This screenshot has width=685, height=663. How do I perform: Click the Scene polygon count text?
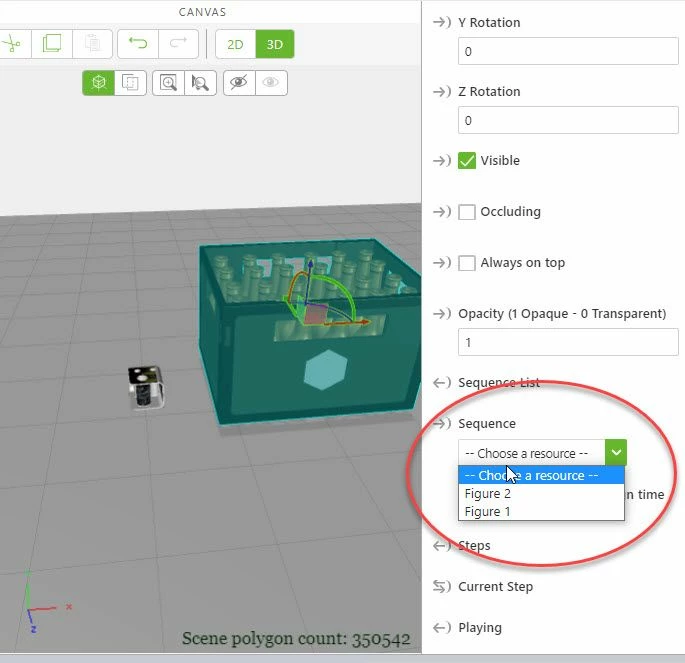pyautogui.click(x=296, y=639)
